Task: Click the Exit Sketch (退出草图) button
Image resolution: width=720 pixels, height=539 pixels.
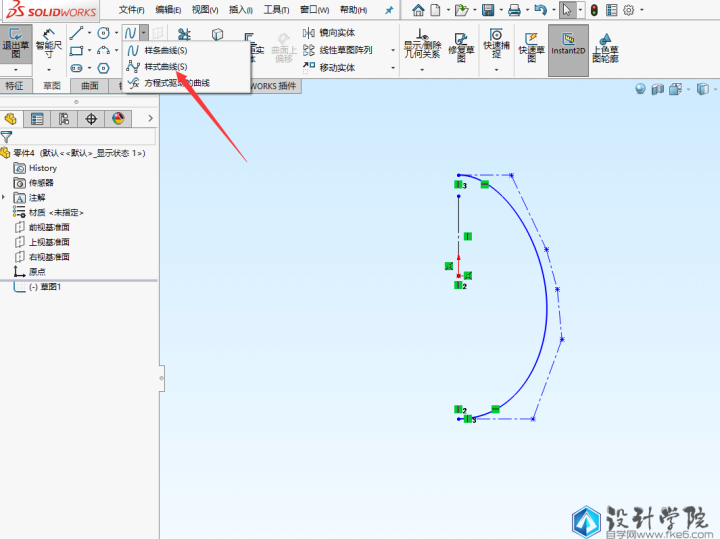Action: [15, 44]
